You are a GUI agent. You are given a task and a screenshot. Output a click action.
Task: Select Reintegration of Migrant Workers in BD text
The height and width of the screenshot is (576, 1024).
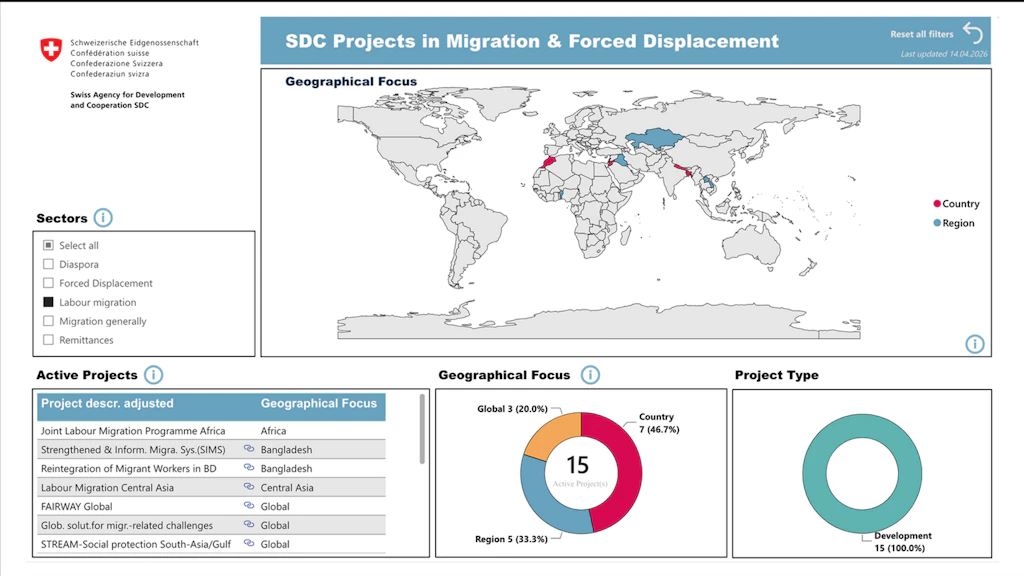pyautogui.click(x=128, y=468)
